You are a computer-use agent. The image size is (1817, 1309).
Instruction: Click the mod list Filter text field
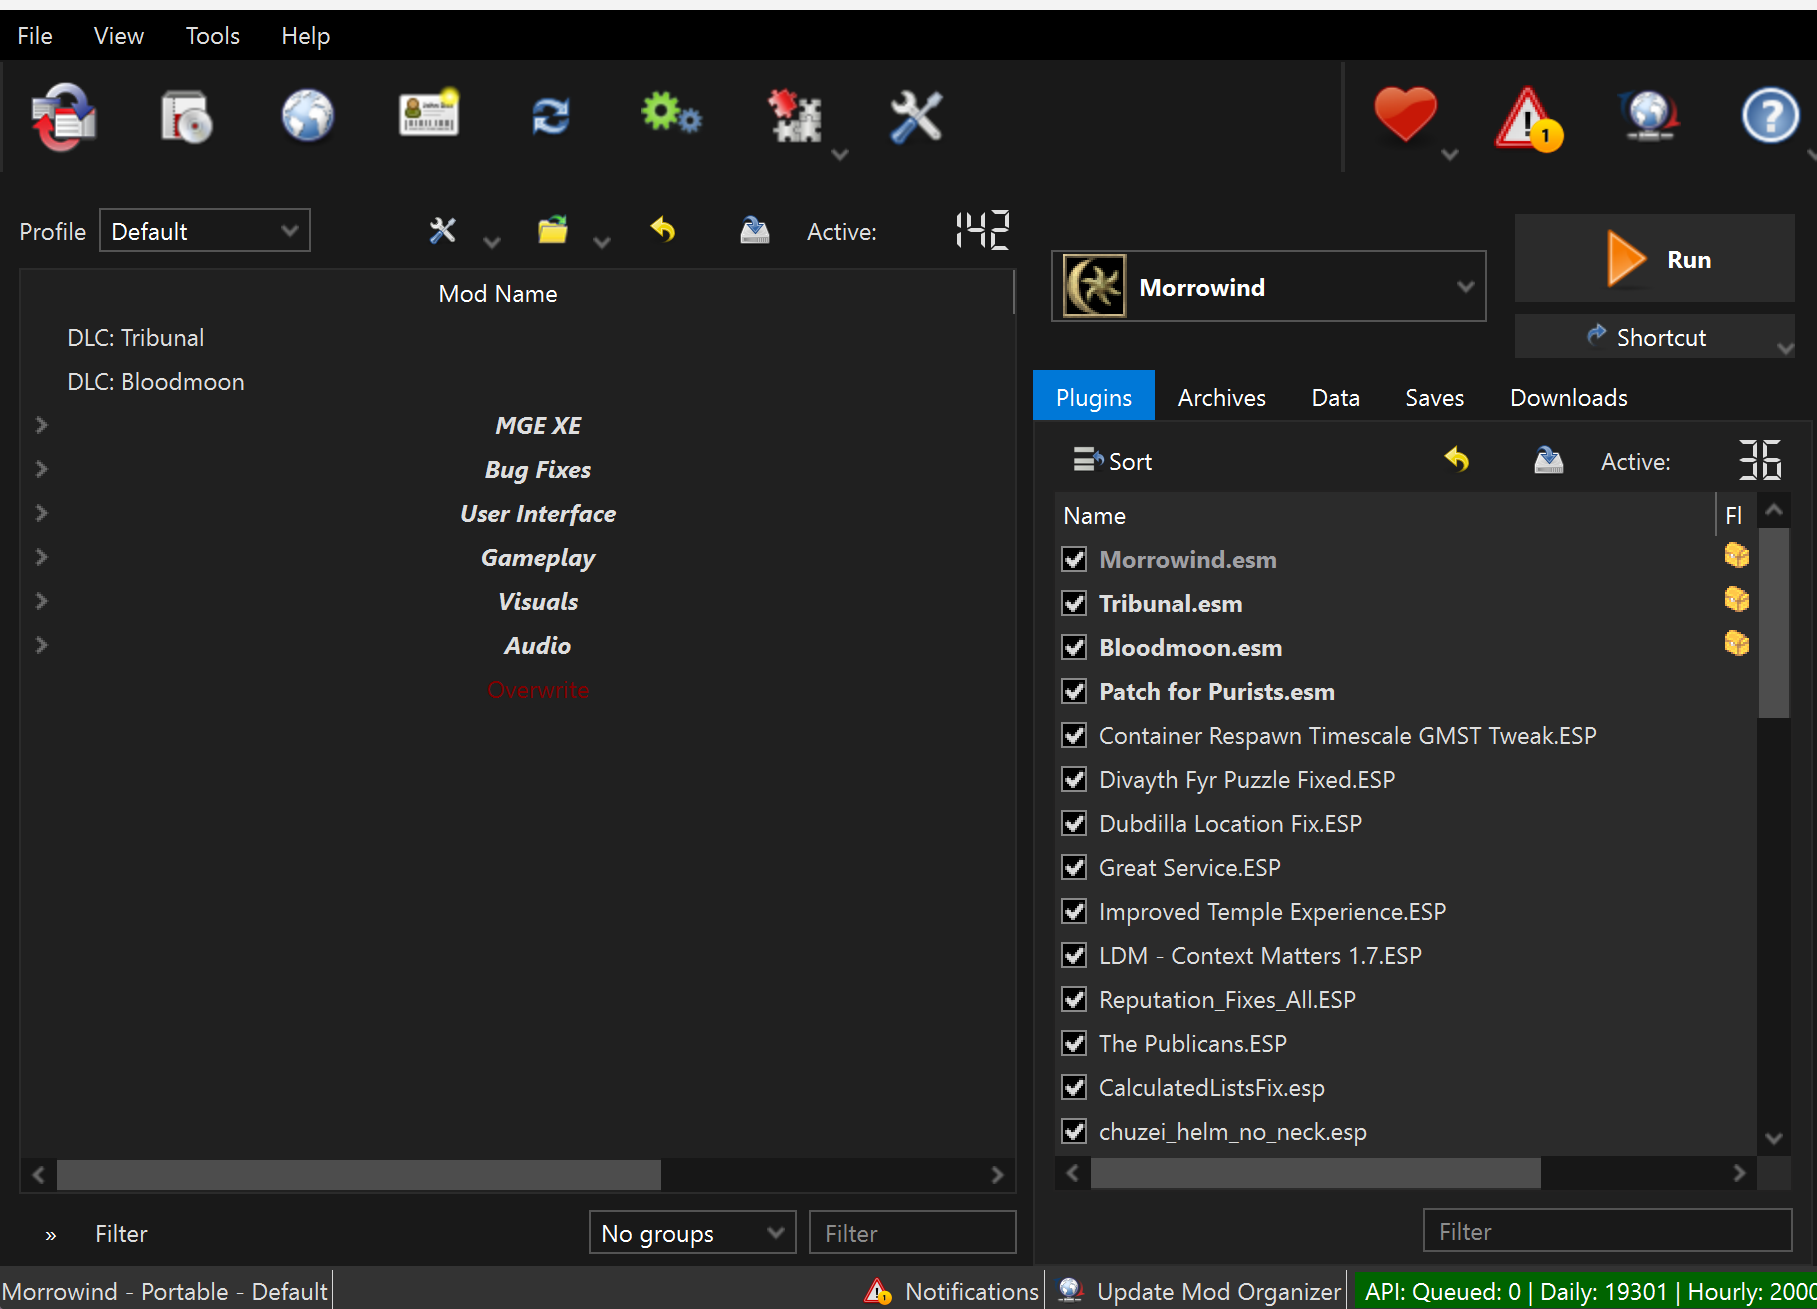point(912,1233)
